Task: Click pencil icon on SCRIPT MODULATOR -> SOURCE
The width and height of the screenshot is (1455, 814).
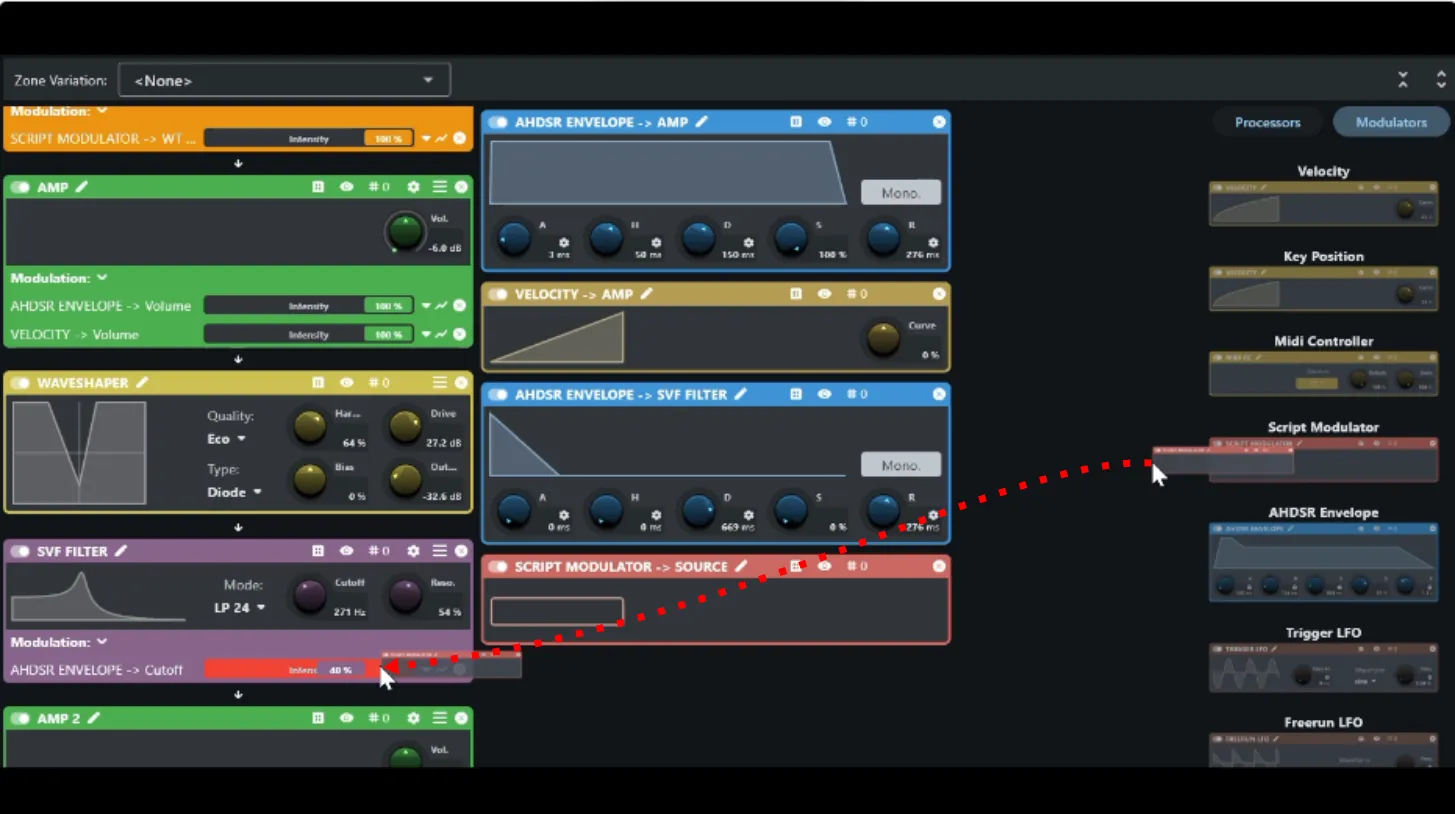Action: [x=741, y=566]
